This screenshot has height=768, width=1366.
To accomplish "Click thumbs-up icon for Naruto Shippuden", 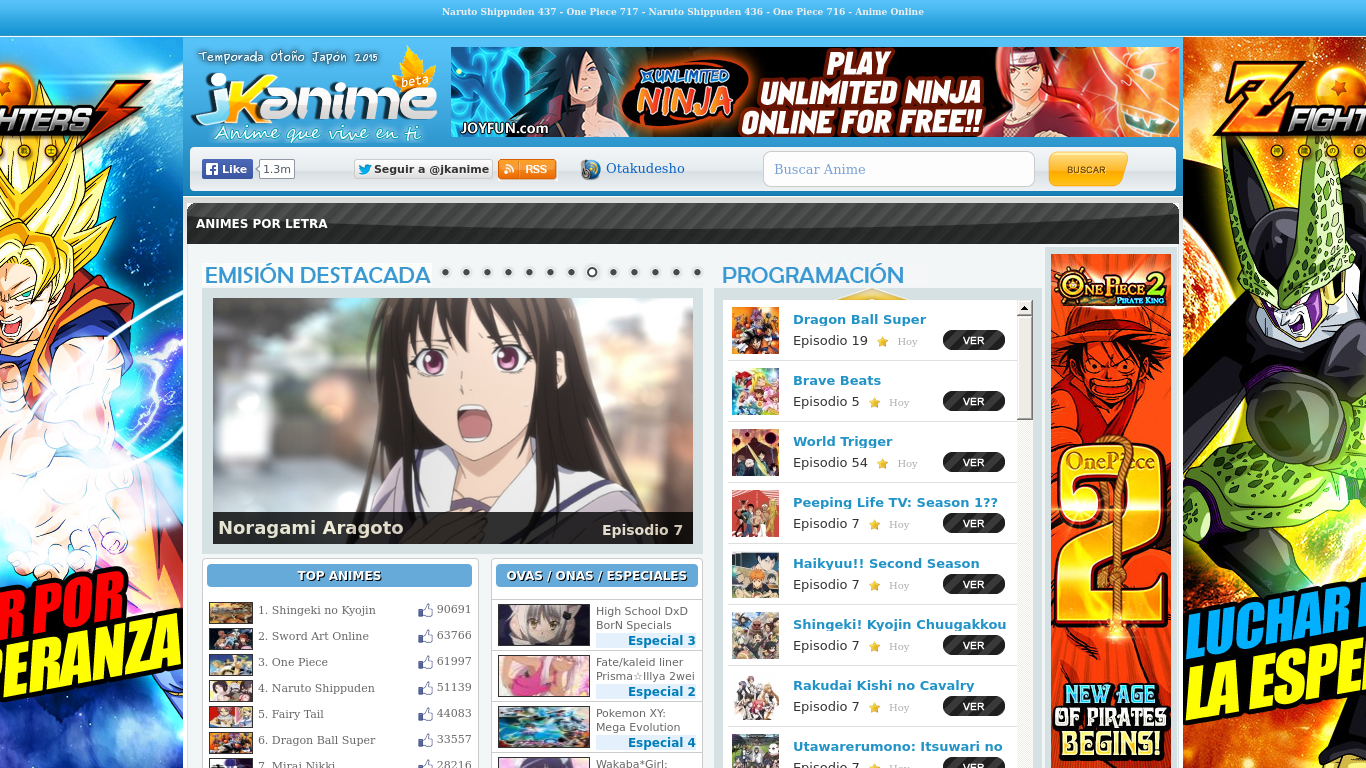I will 425,688.
